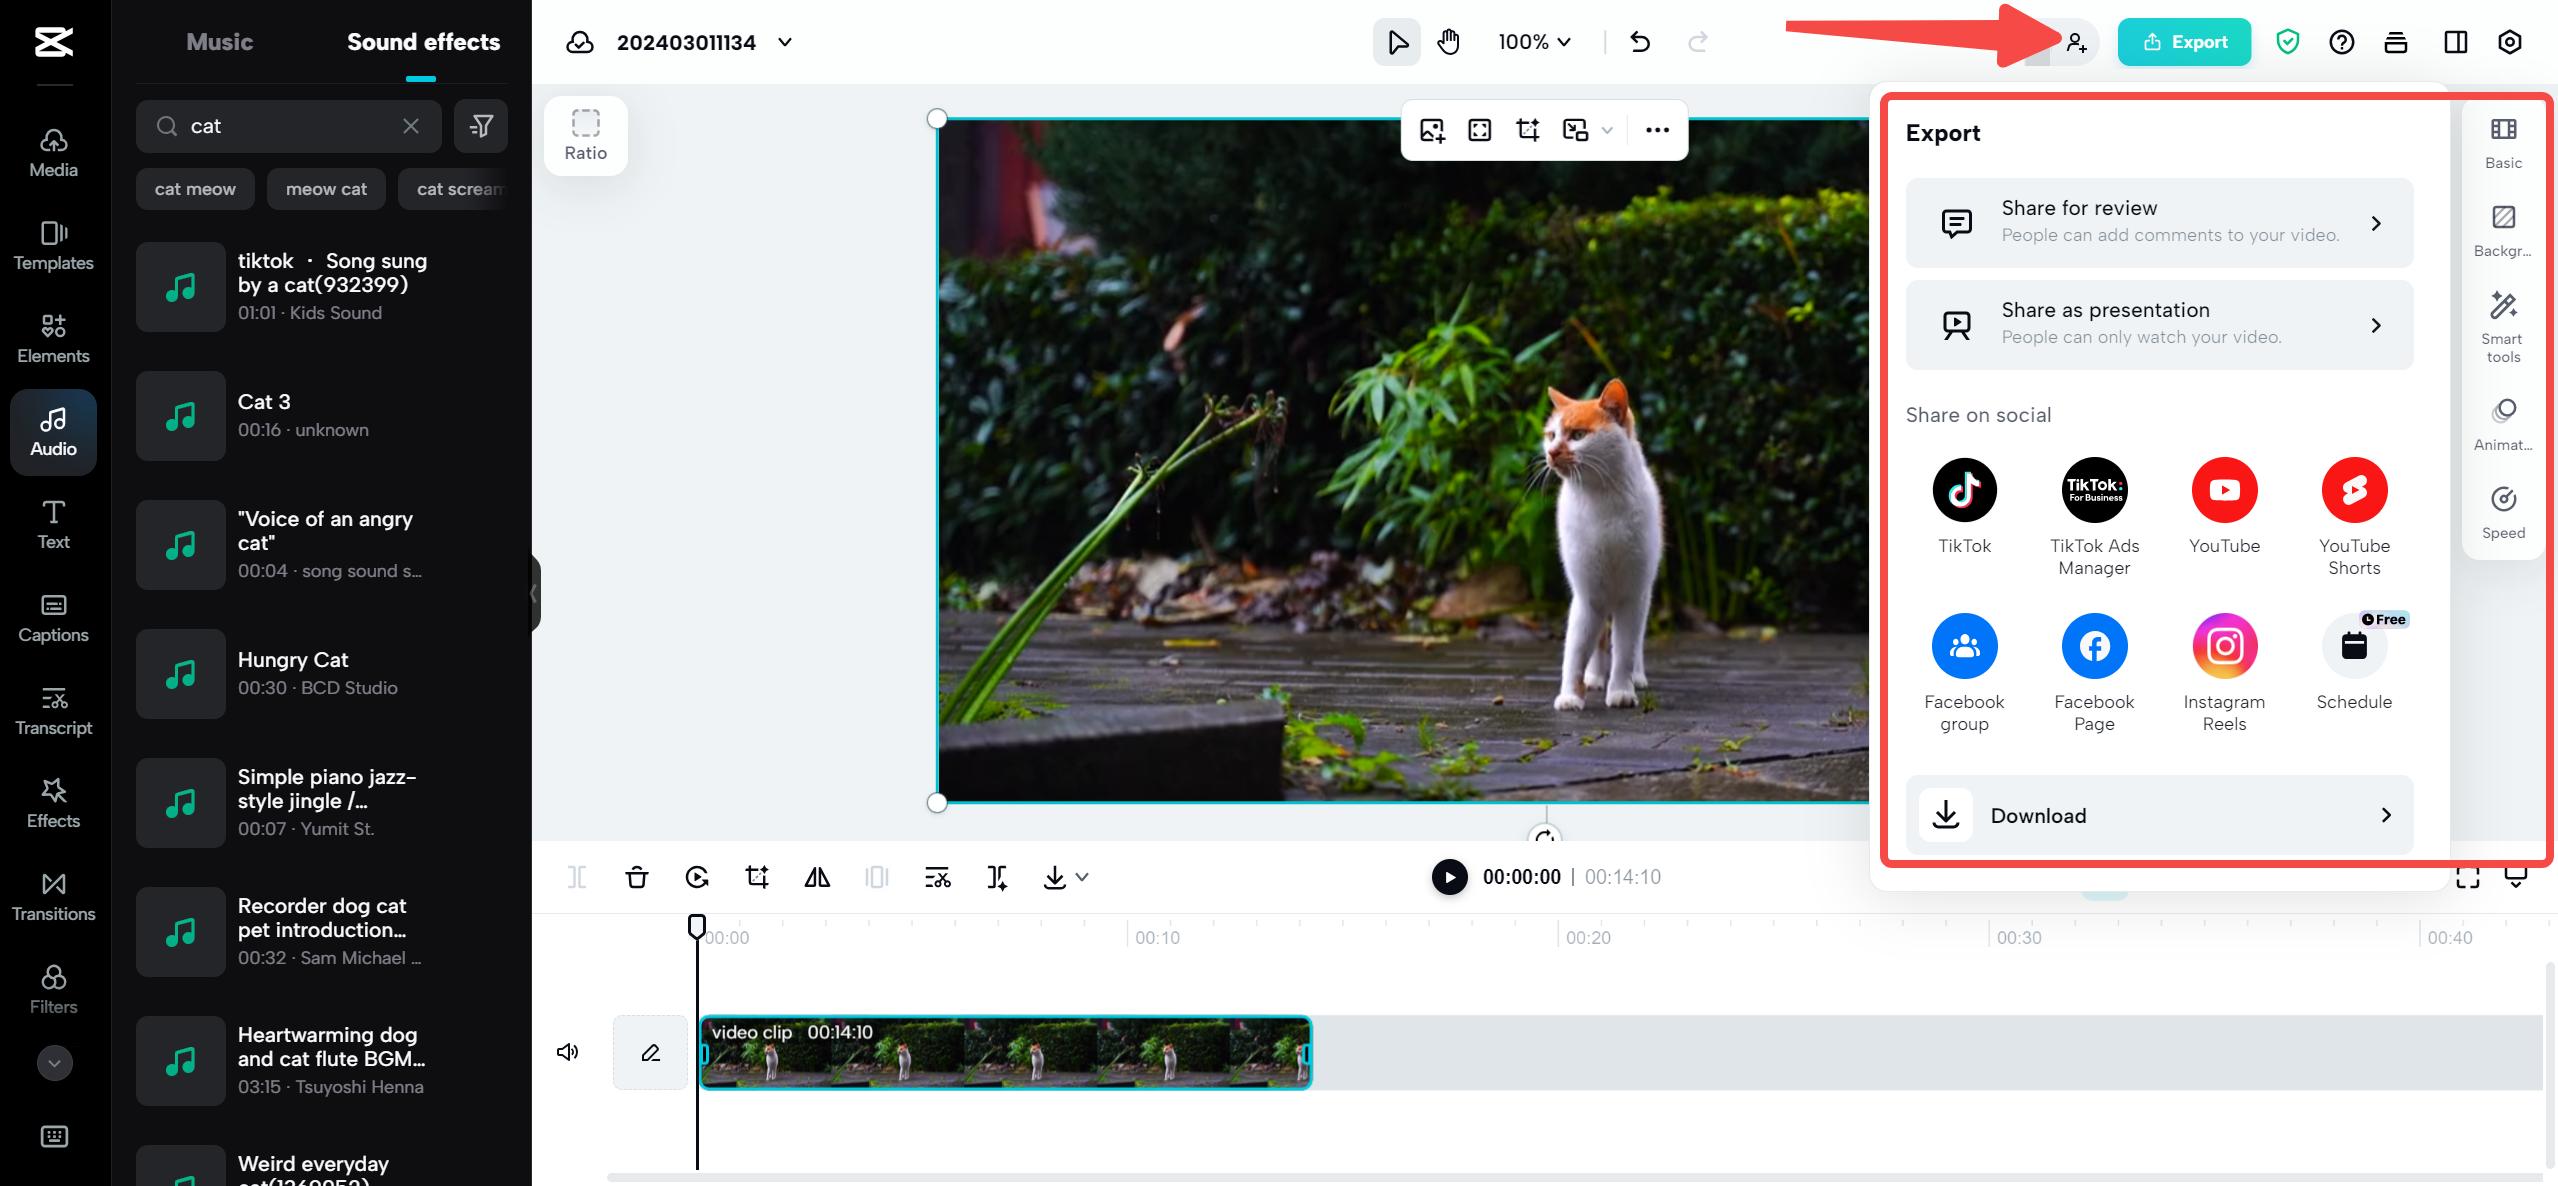Open the Effects panel
The width and height of the screenshot is (2558, 1186).
[x=53, y=804]
